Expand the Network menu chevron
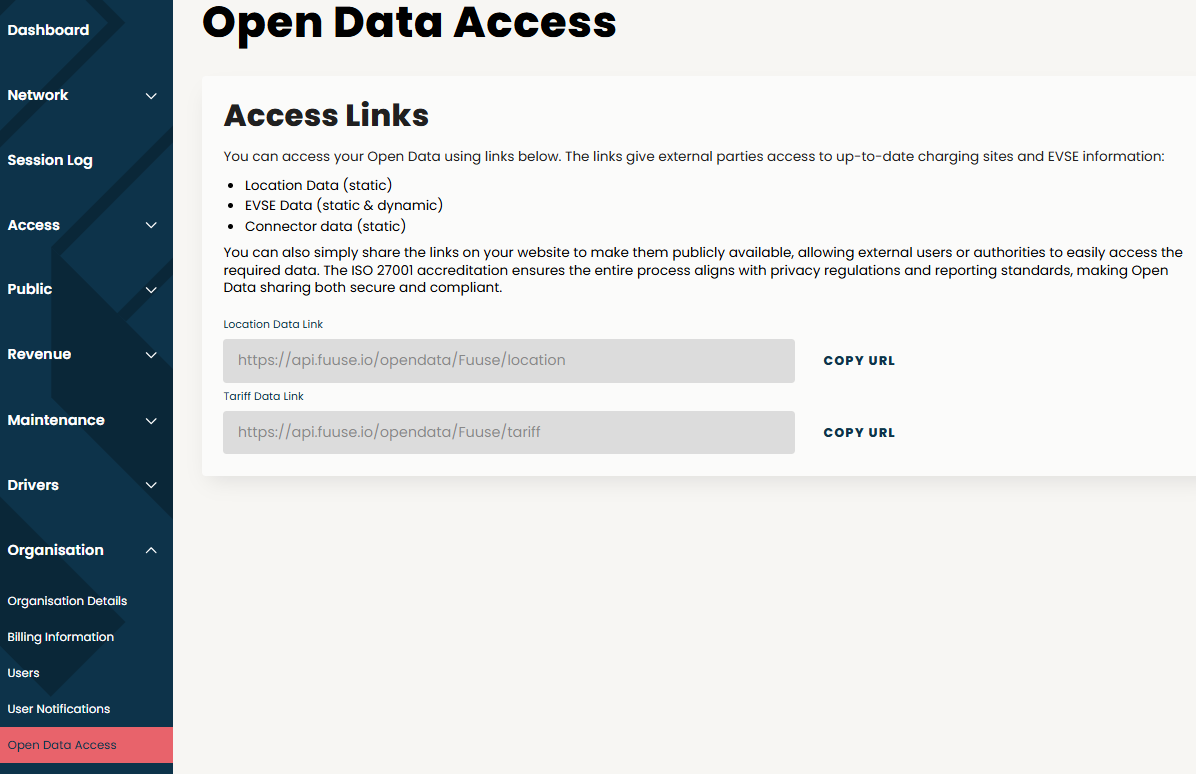Image resolution: width=1196 pixels, height=774 pixels. (x=151, y=96)
